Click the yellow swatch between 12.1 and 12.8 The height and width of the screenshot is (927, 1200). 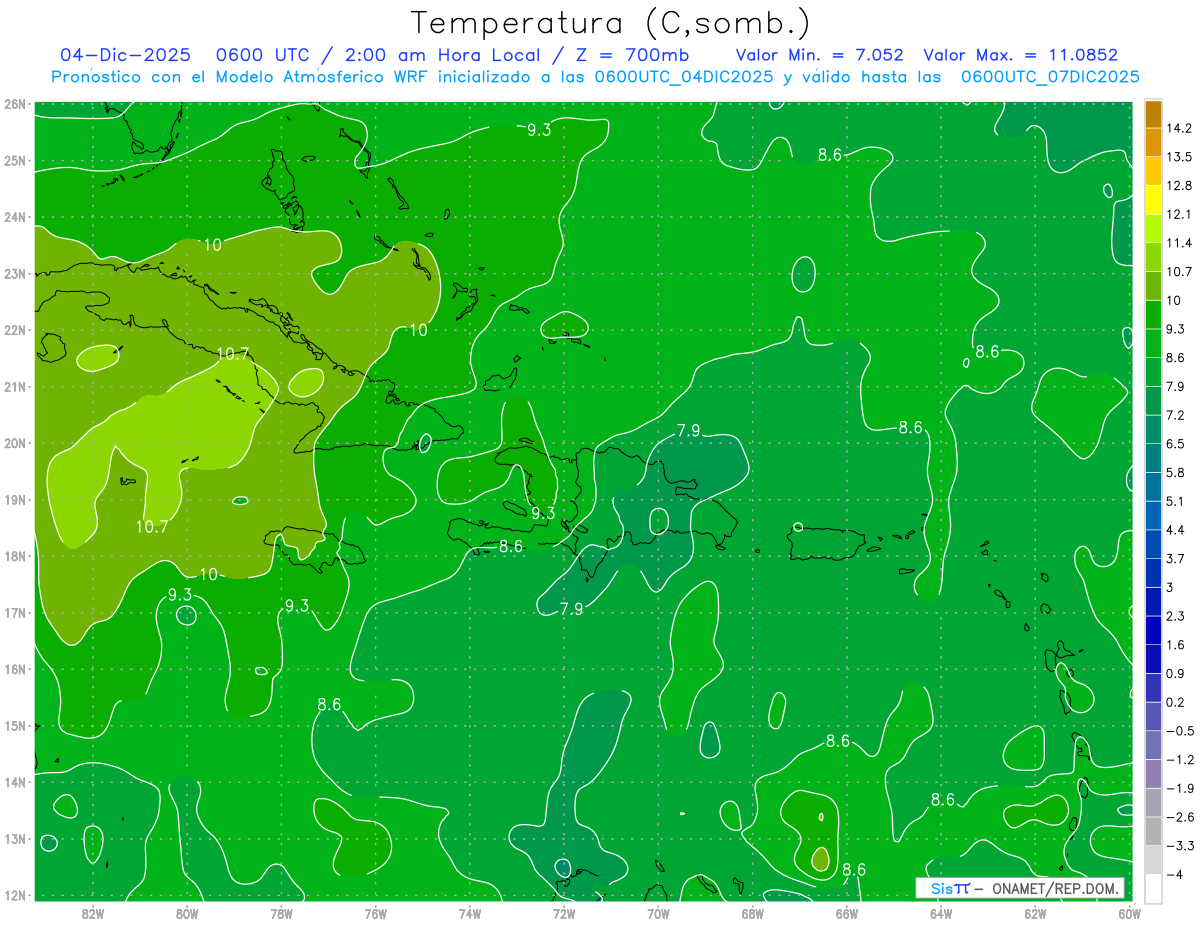tap(1153, 200)
